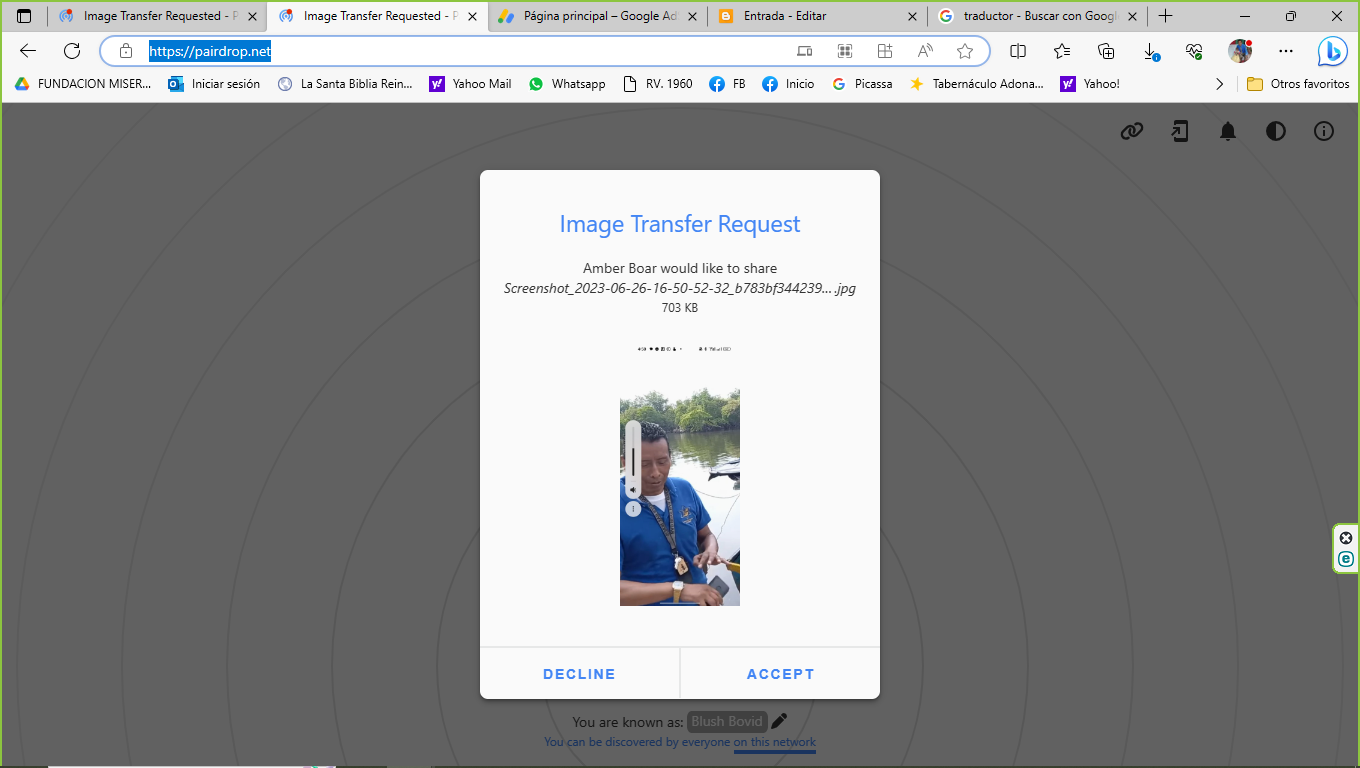This screenshot has height=768, width=1360.
Task: Open the downloads icon
Action: [x=1151, y=51]
